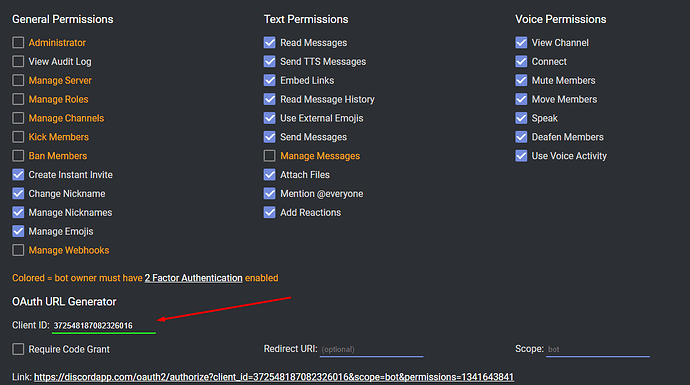Uncheck Send TTS Messages

point(270,62)
